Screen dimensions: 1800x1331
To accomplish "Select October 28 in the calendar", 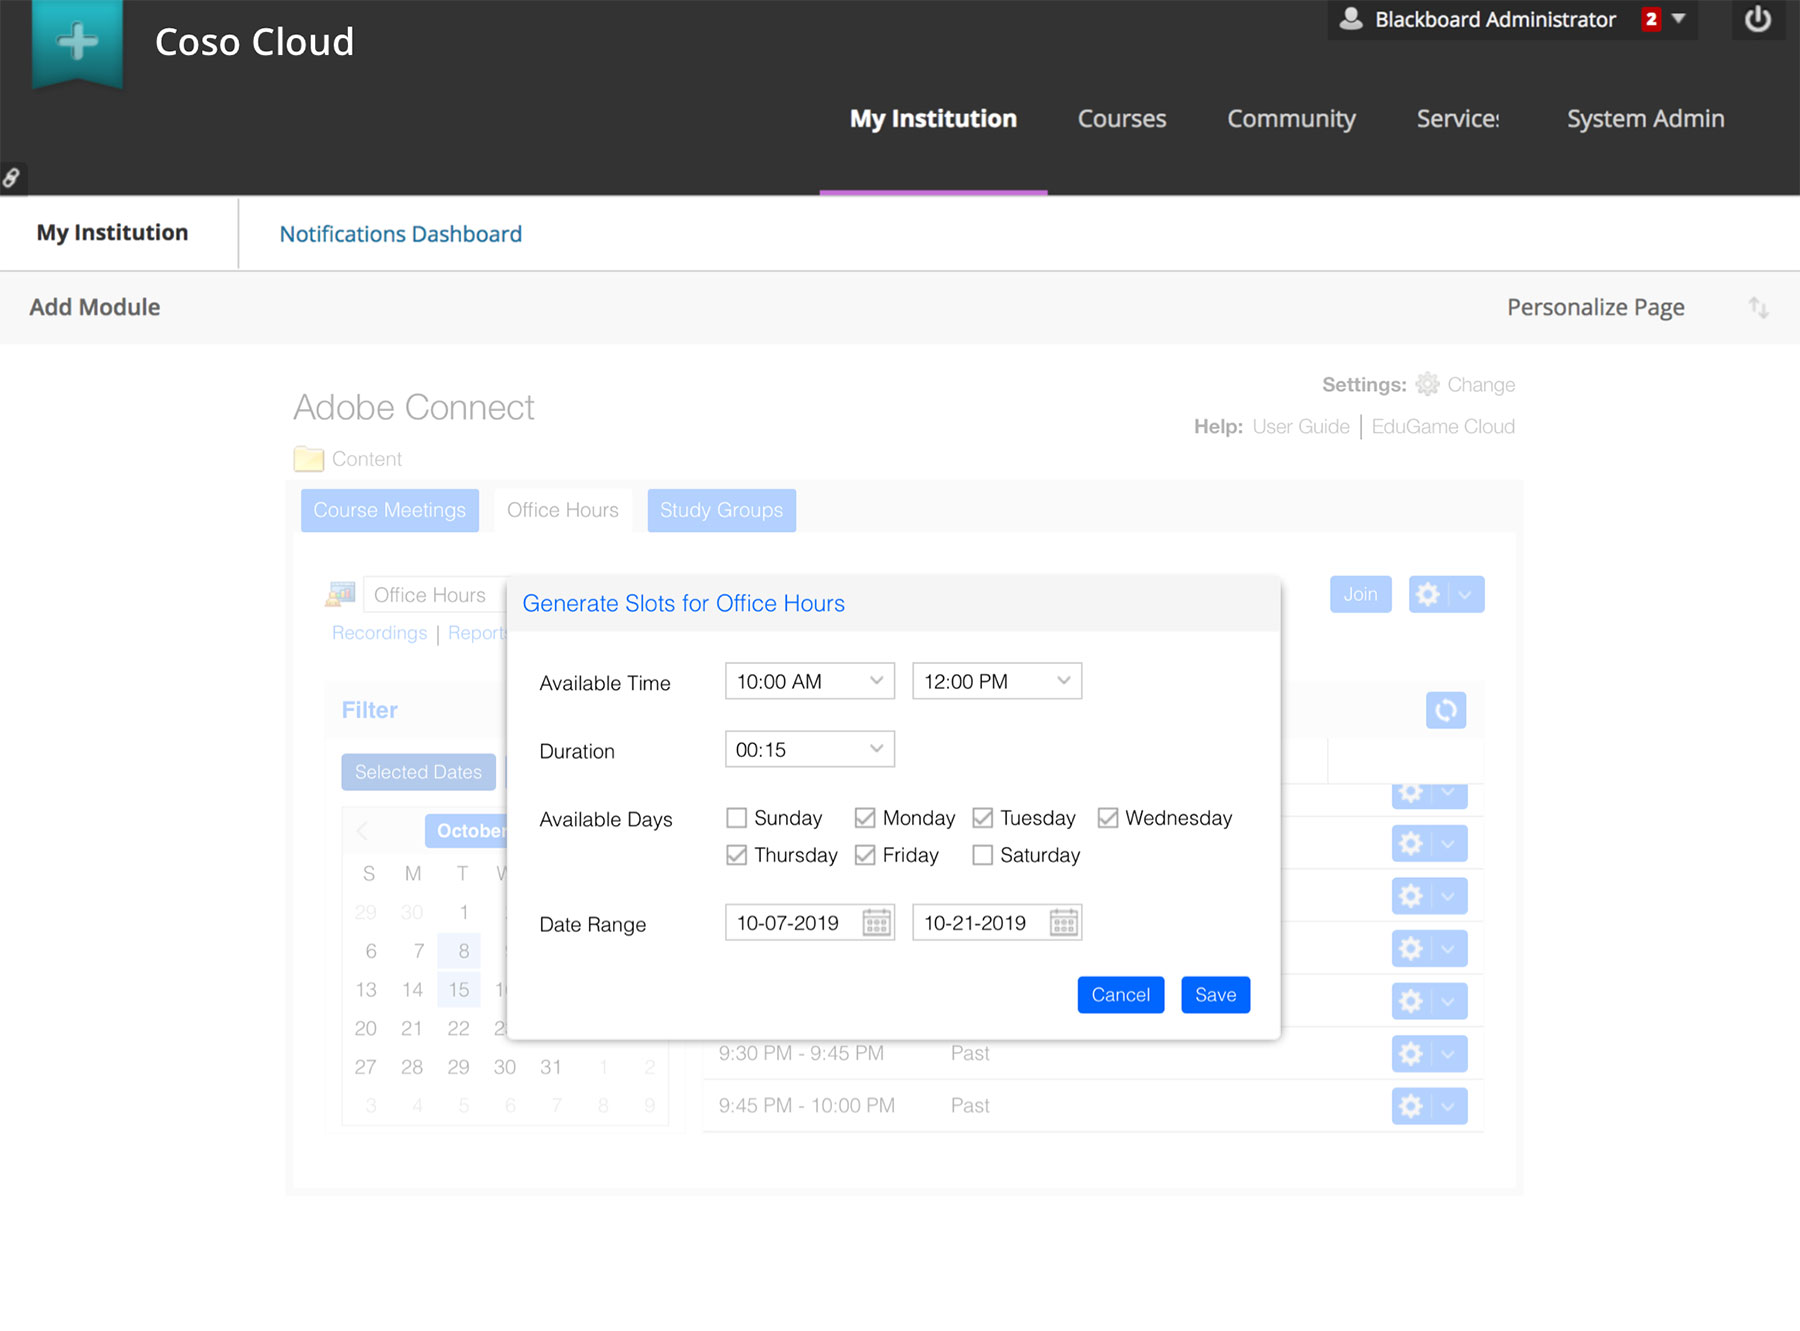I will pyautogui.click(x=412, y=1067).
